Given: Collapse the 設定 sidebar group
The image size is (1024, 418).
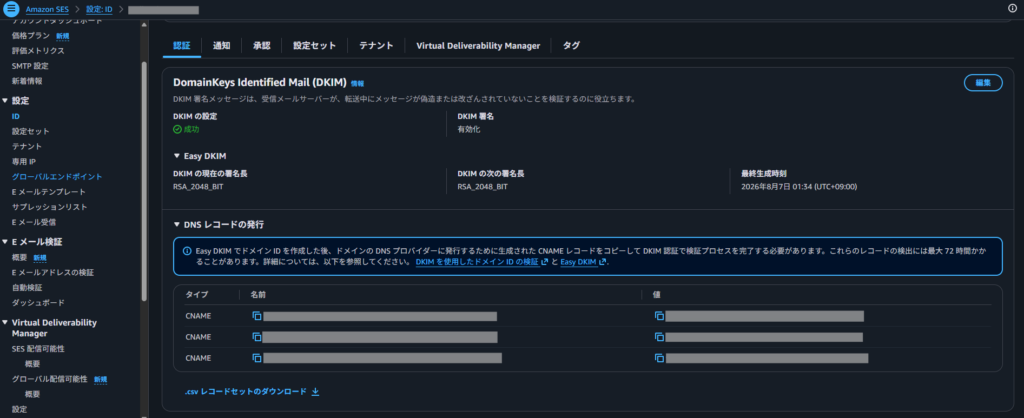Looking at the screenshot, I should (x=5, y=101).
